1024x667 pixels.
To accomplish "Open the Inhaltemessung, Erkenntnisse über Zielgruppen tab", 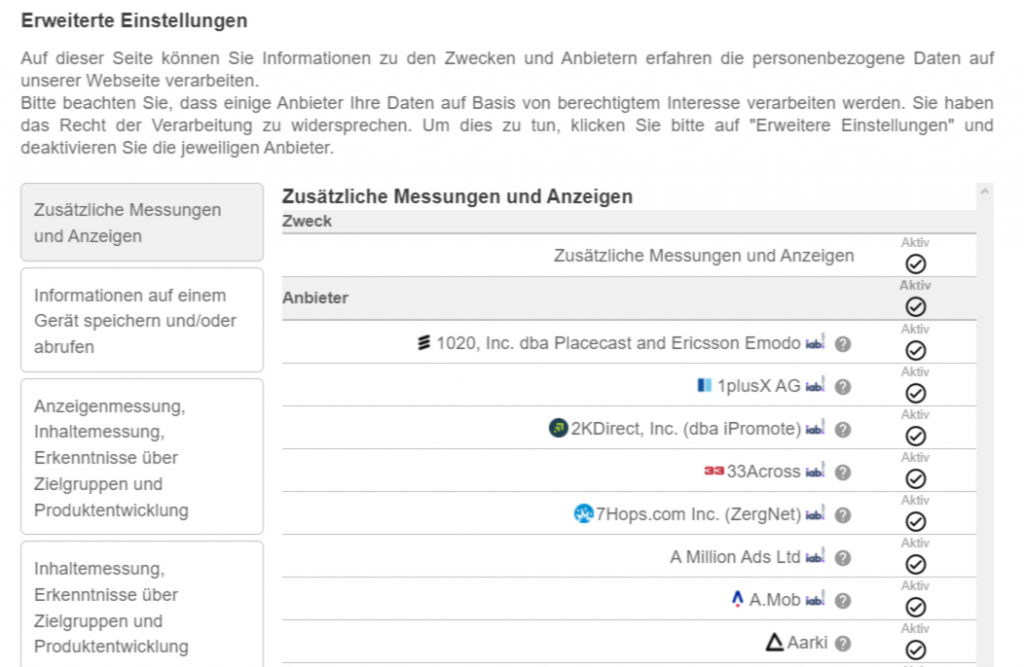I will (142, 606).
